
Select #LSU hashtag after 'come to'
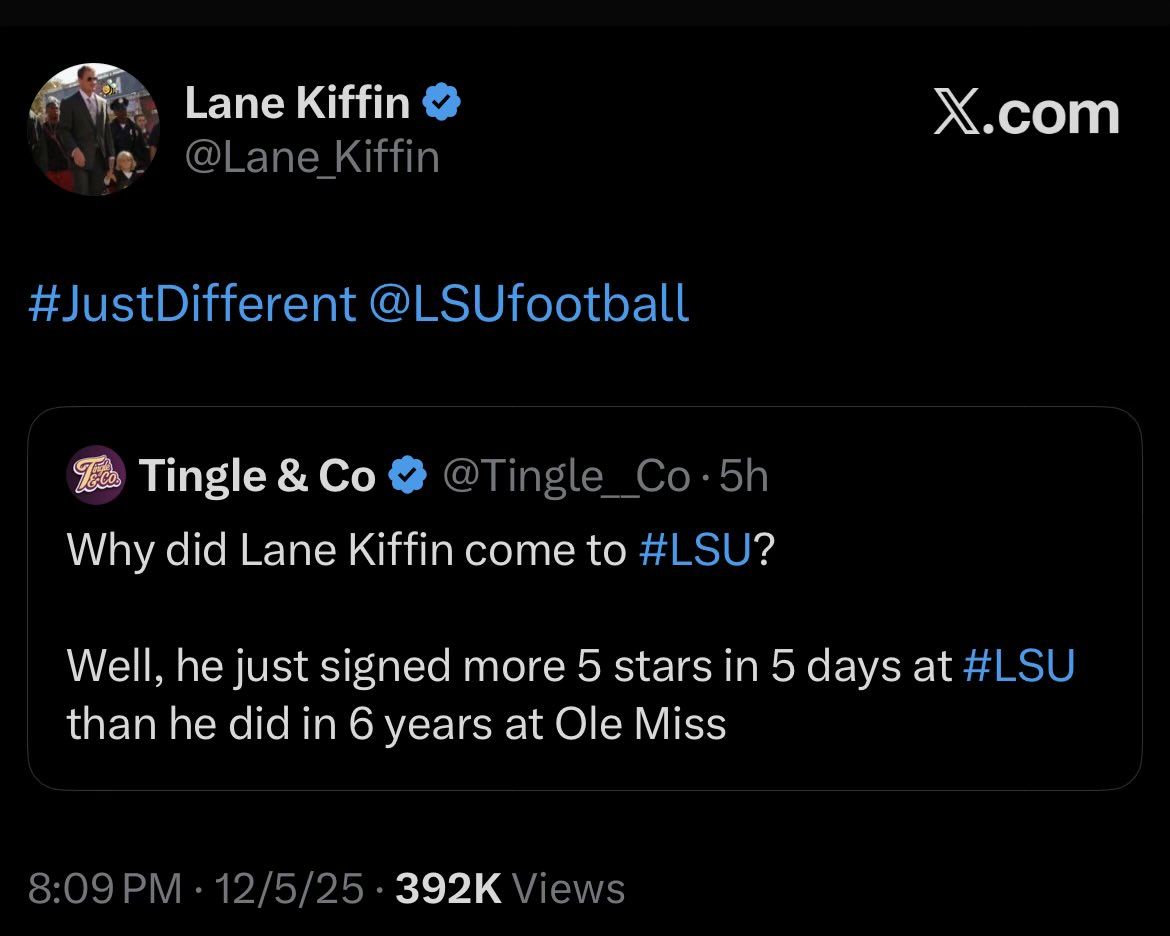693,551
